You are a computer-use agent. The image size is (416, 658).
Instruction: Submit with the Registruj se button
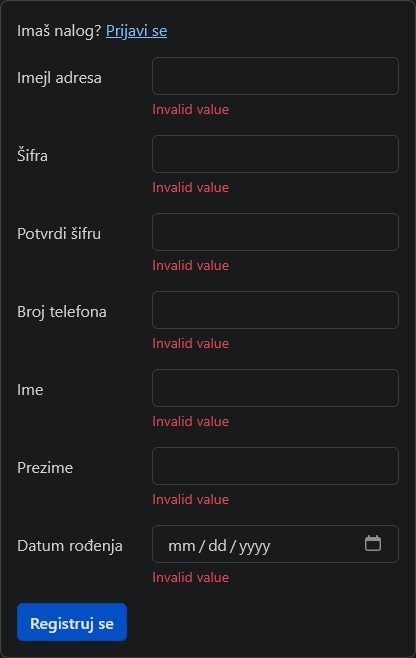[72, 622]
